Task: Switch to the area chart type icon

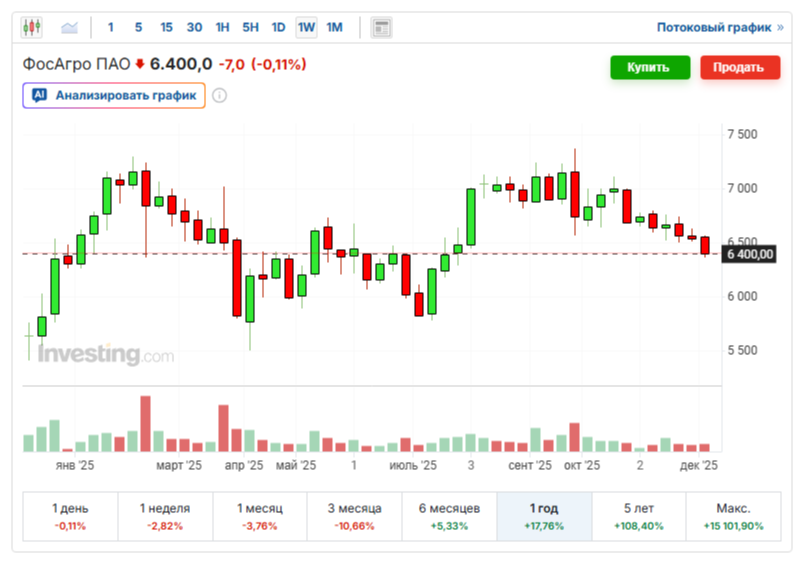Action: (x=69, y=27)
